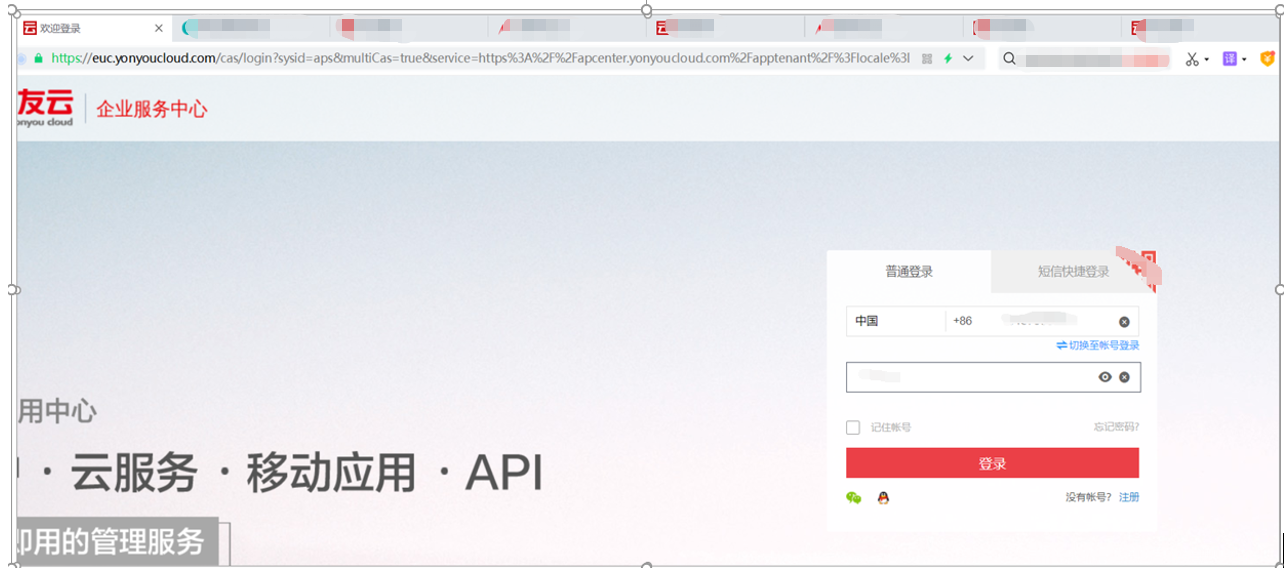Click the purple translate icon in toolbar
This screenshot has width=1285, height=568.
tap(1230, 59)
